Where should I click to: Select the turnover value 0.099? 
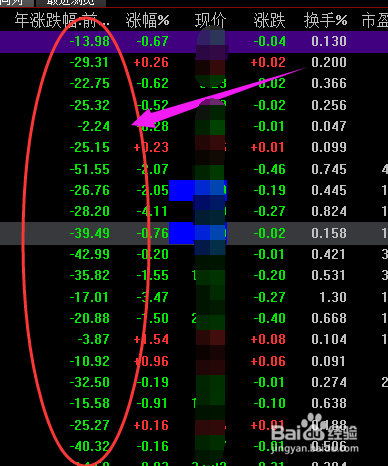coord(329,147)
